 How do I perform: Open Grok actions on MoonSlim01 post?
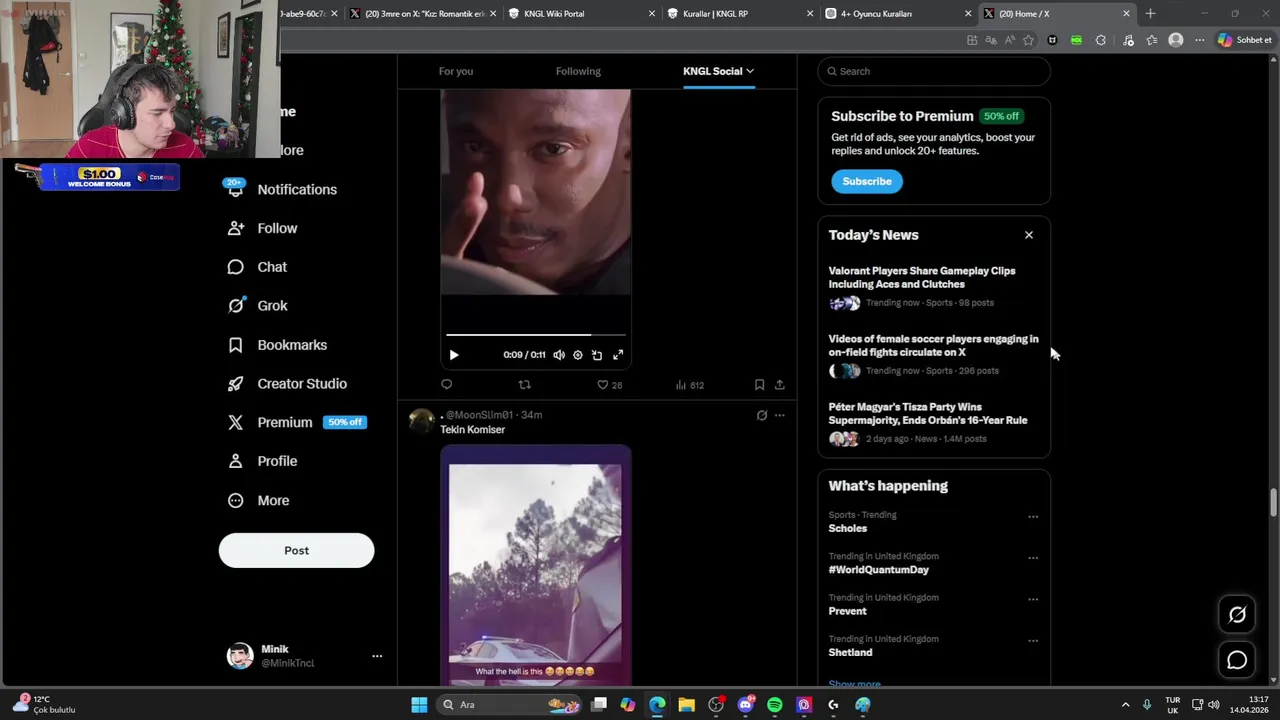tap(762, 415)
